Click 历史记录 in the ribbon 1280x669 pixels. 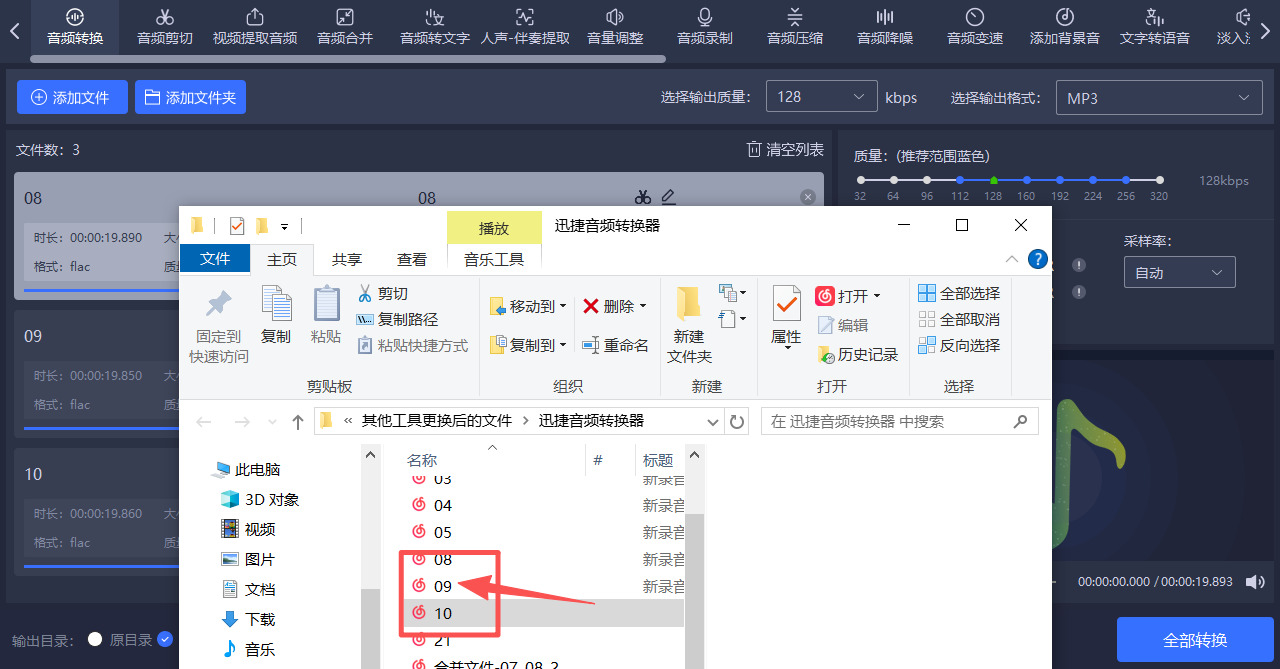(x=857, y=354)
